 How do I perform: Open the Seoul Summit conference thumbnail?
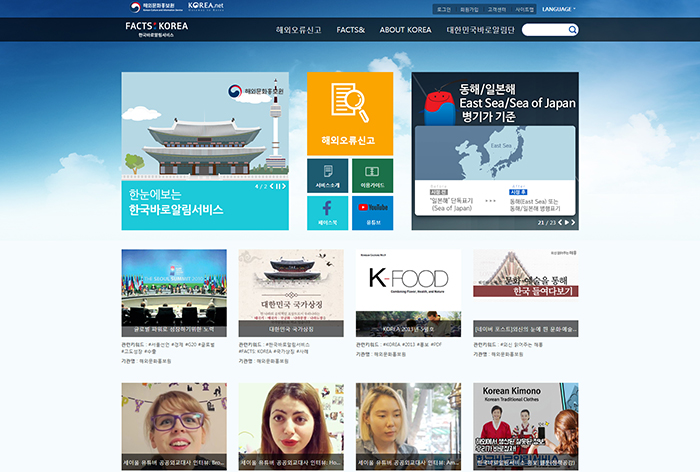[174, 293]
